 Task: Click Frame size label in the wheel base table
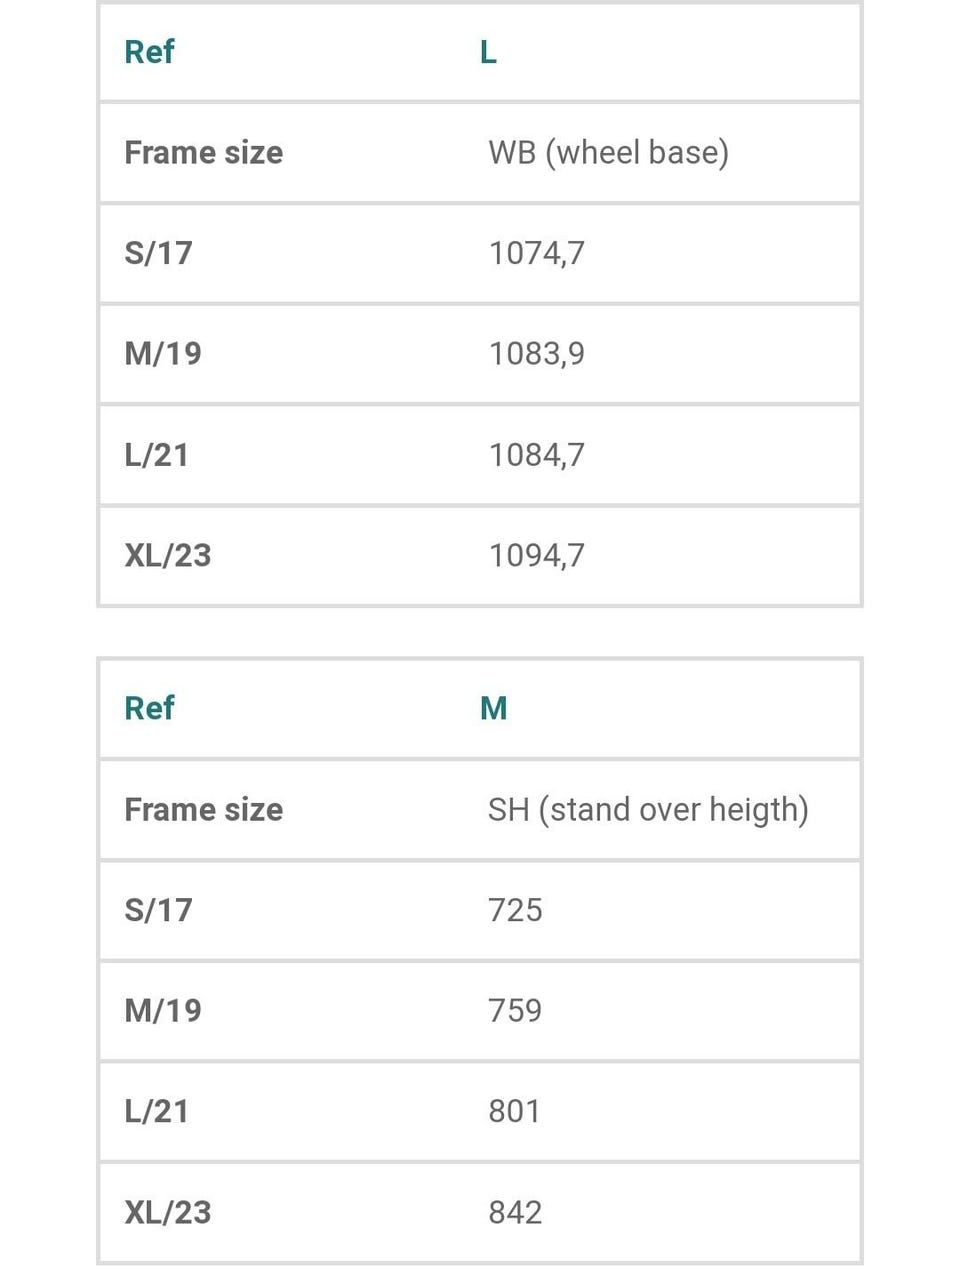coord(203,153)
